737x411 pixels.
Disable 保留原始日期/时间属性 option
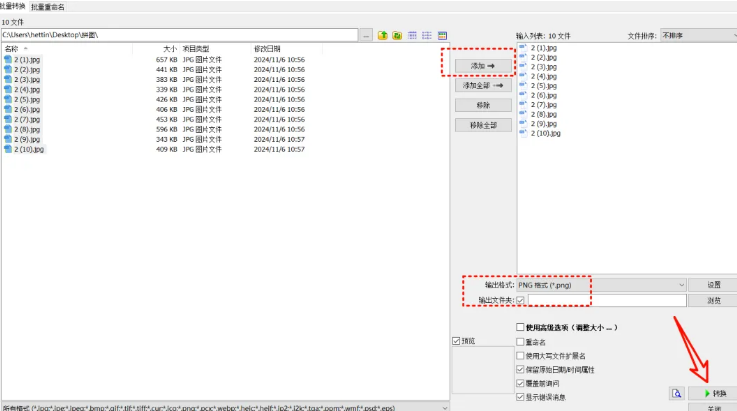pyautogui.click(x=520, y=368)
